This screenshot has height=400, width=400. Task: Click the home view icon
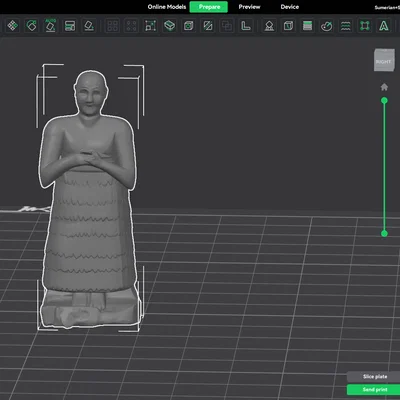tap(384, 87)
